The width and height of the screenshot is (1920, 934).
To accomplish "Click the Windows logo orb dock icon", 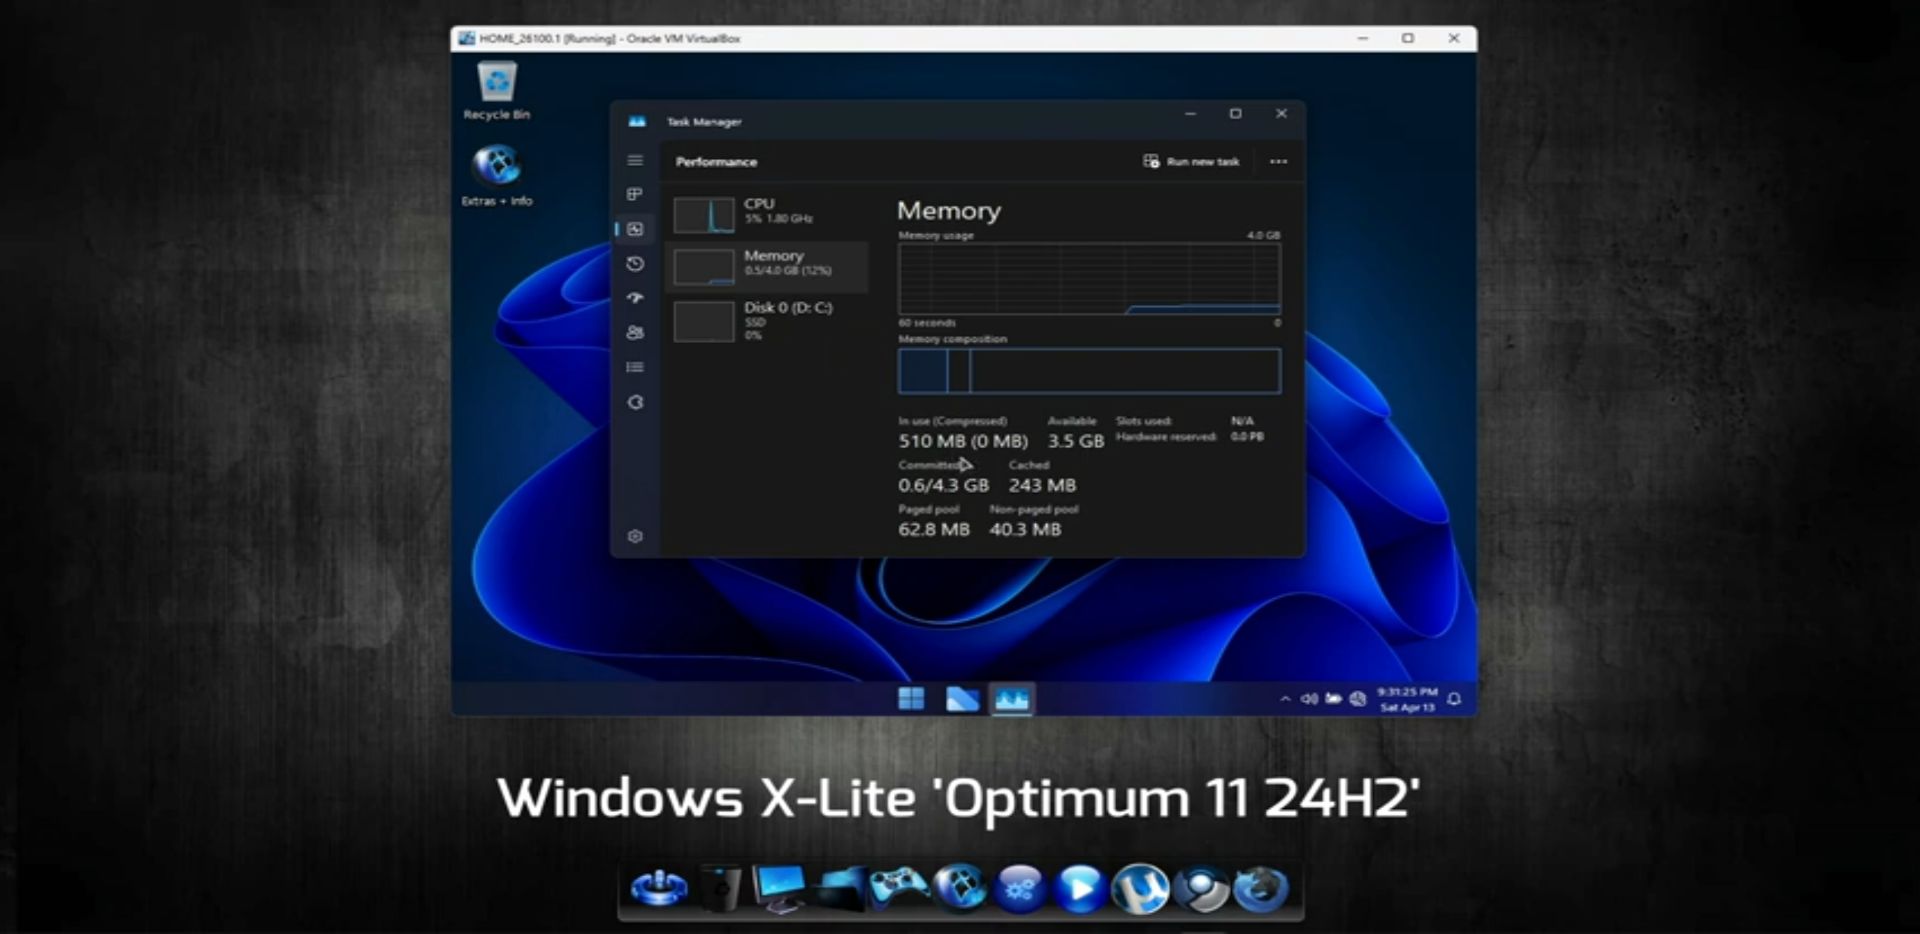I will pos(960,888).
